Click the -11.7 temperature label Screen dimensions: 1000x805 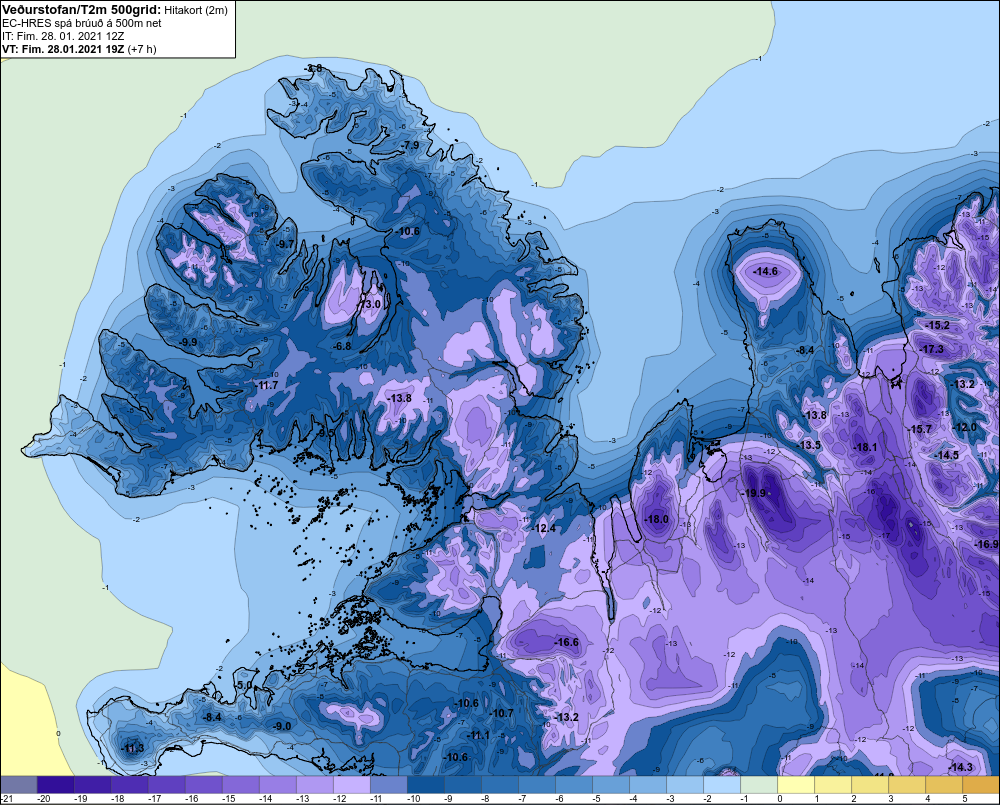[x=266, y=385]
